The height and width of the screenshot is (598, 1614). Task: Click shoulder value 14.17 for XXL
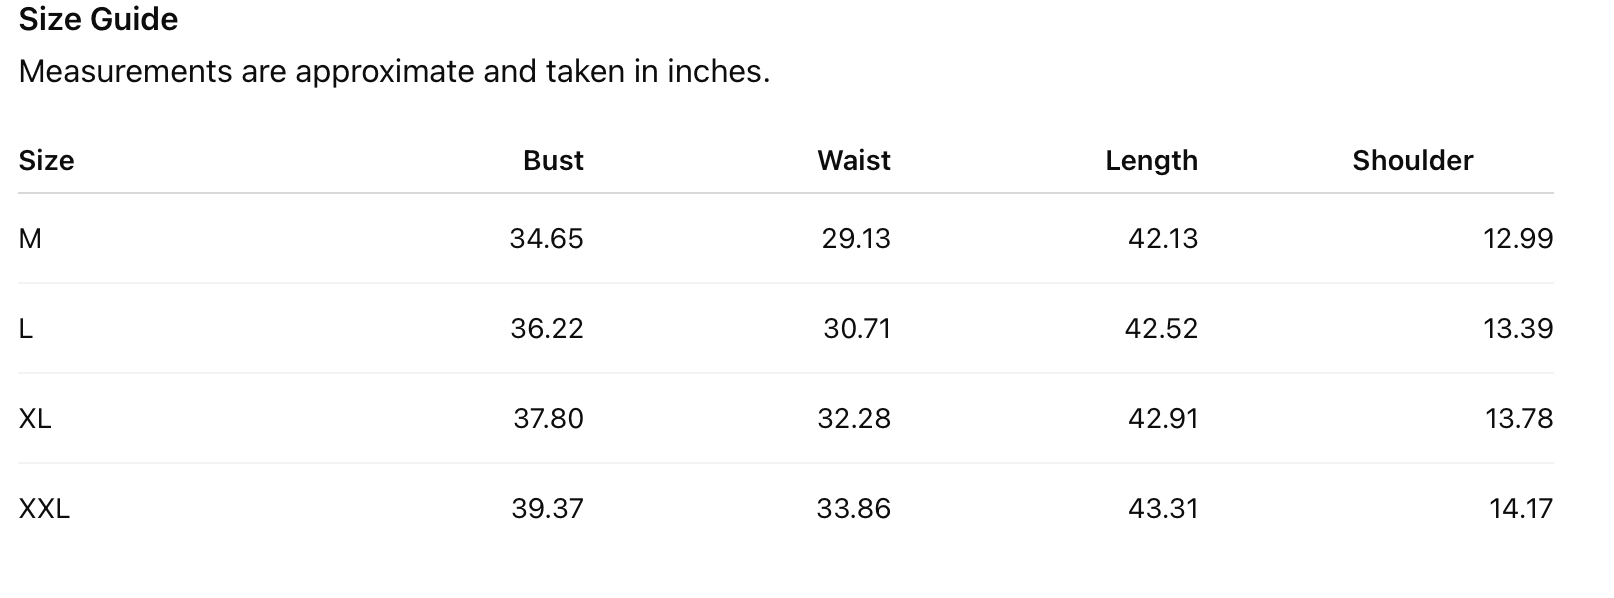(x=1521, y=509)
